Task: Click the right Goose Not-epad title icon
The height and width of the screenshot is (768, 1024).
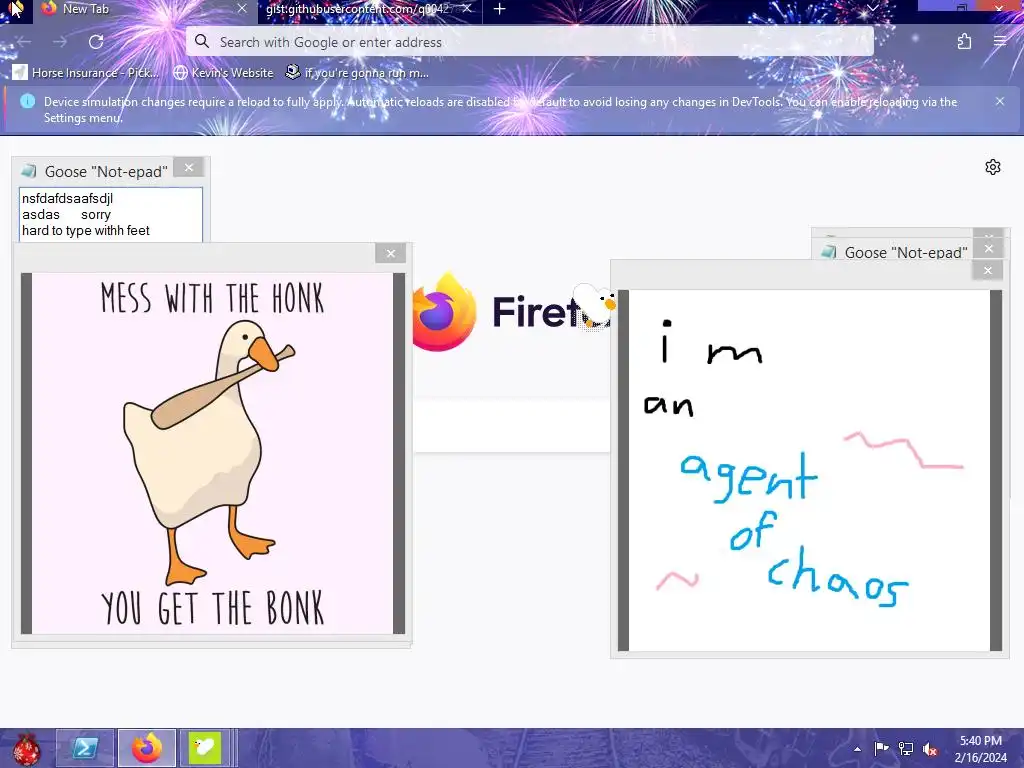Action: tap(829, 252)
